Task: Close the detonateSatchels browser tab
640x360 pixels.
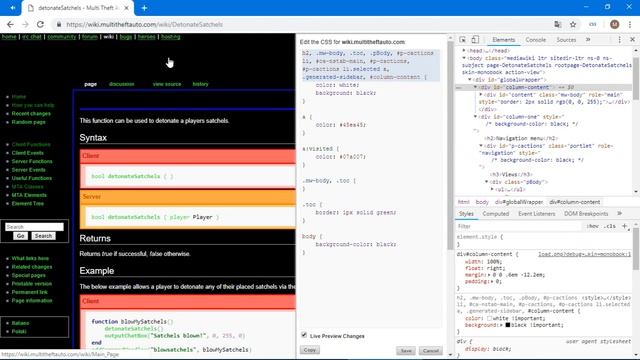Action: click(x=127, y=8)
